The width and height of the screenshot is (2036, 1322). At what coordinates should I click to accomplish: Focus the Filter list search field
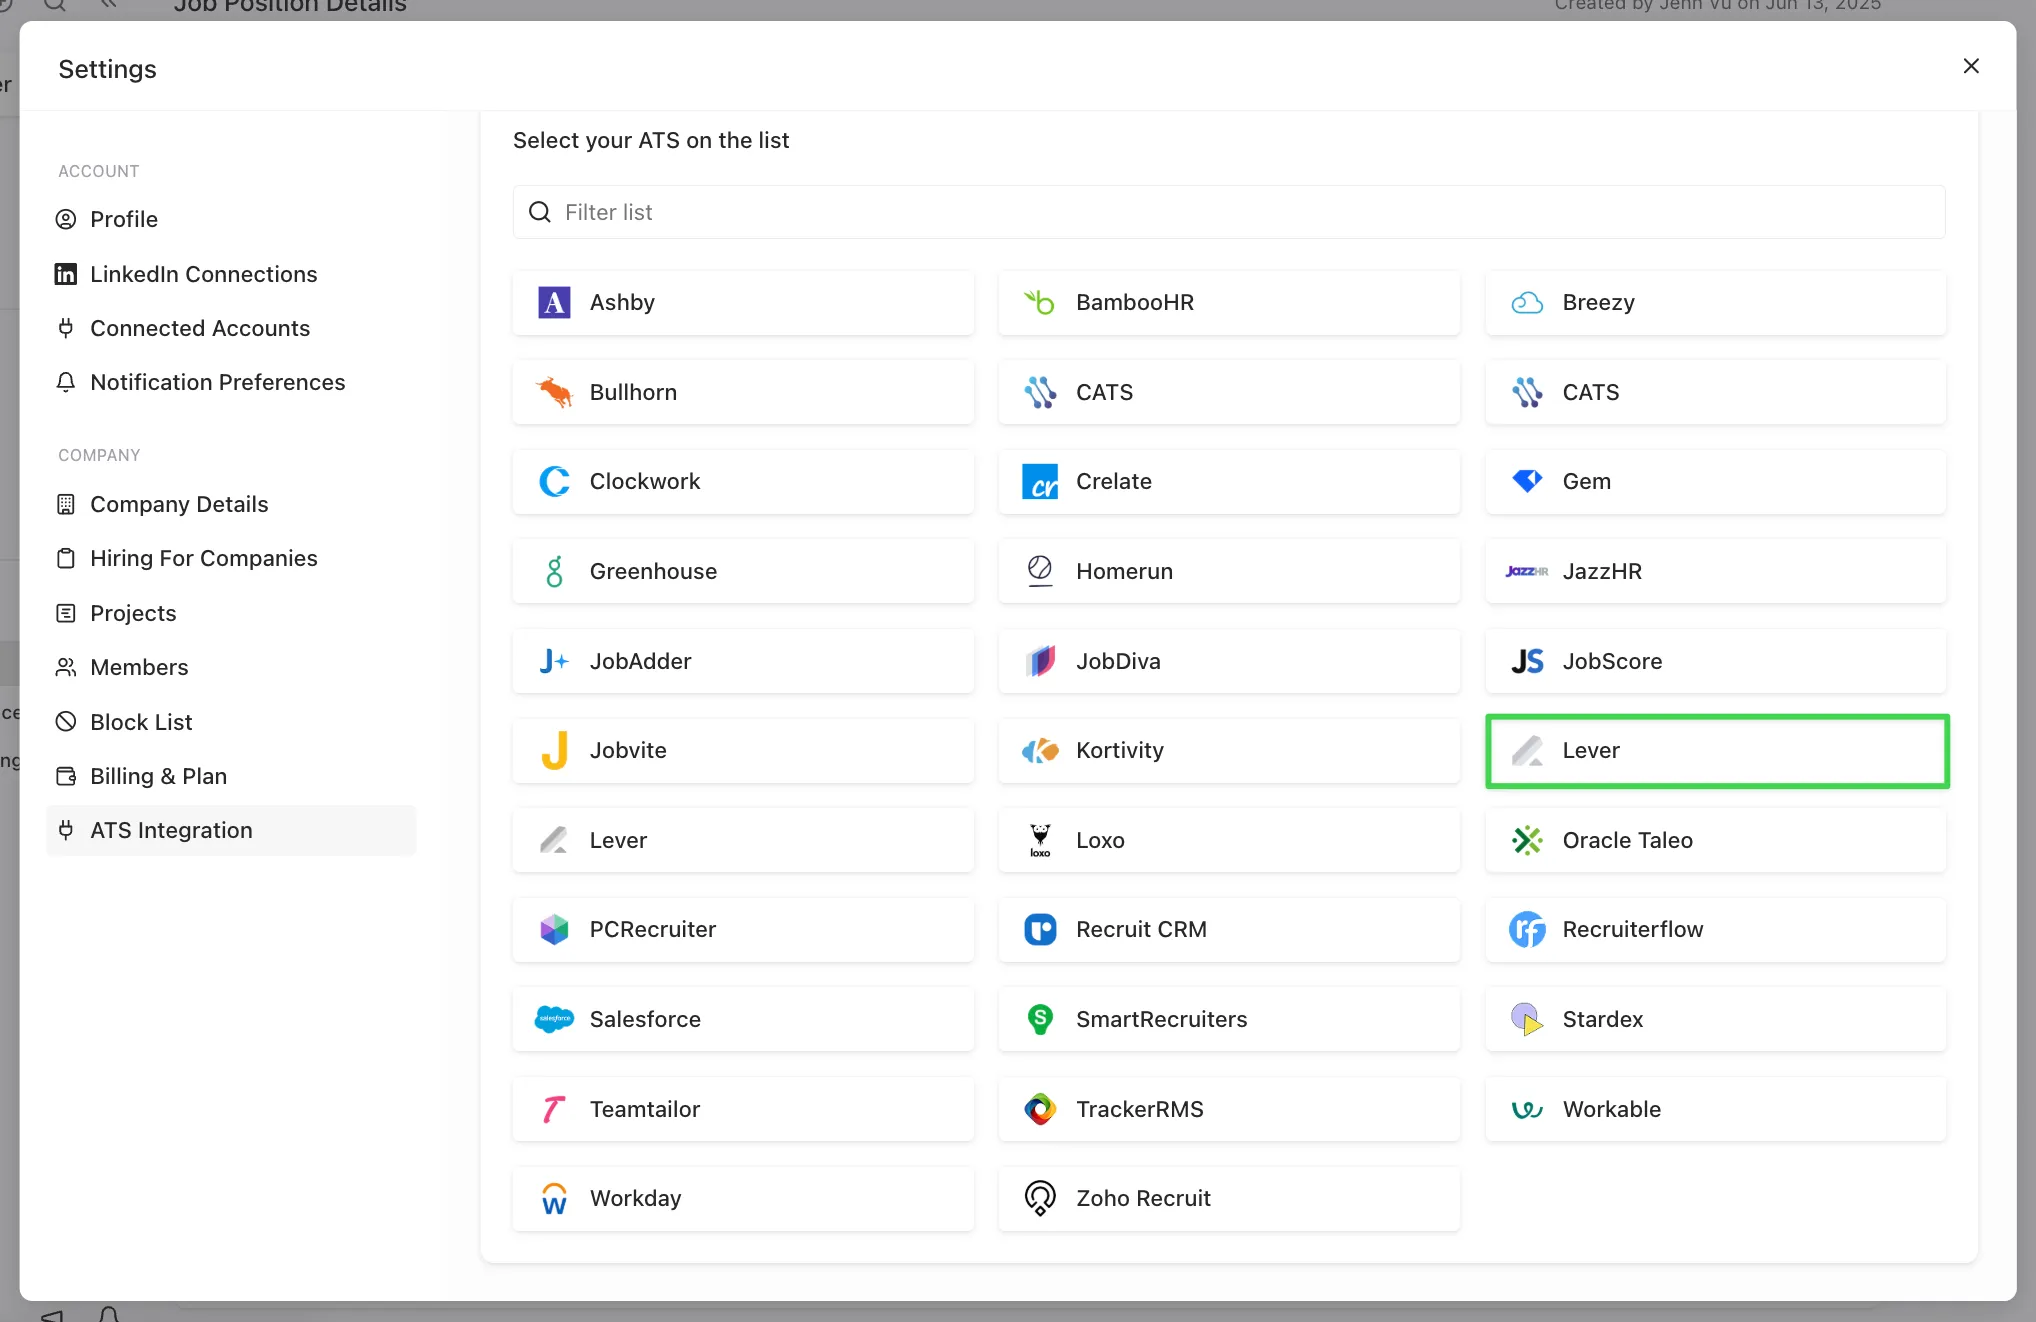pyautogui.click(x=1229, y=212)
